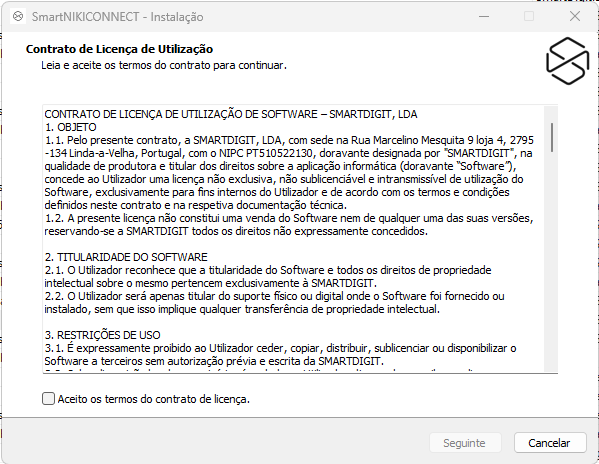Click the SmartNIKICONNECT installer icon in title bar
Image resolution: width=599 pixels, height=464 pixels.
pos(18,16)
